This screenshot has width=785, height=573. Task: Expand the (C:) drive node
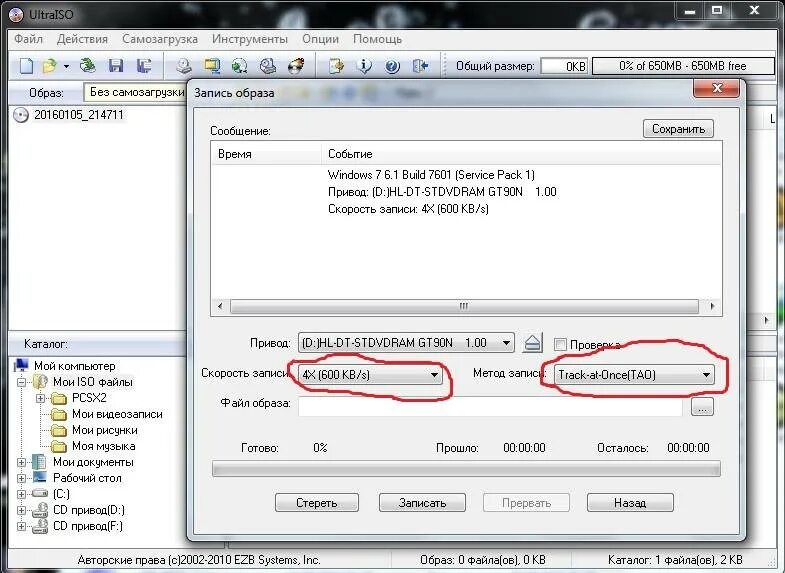(x=21, y=494)
